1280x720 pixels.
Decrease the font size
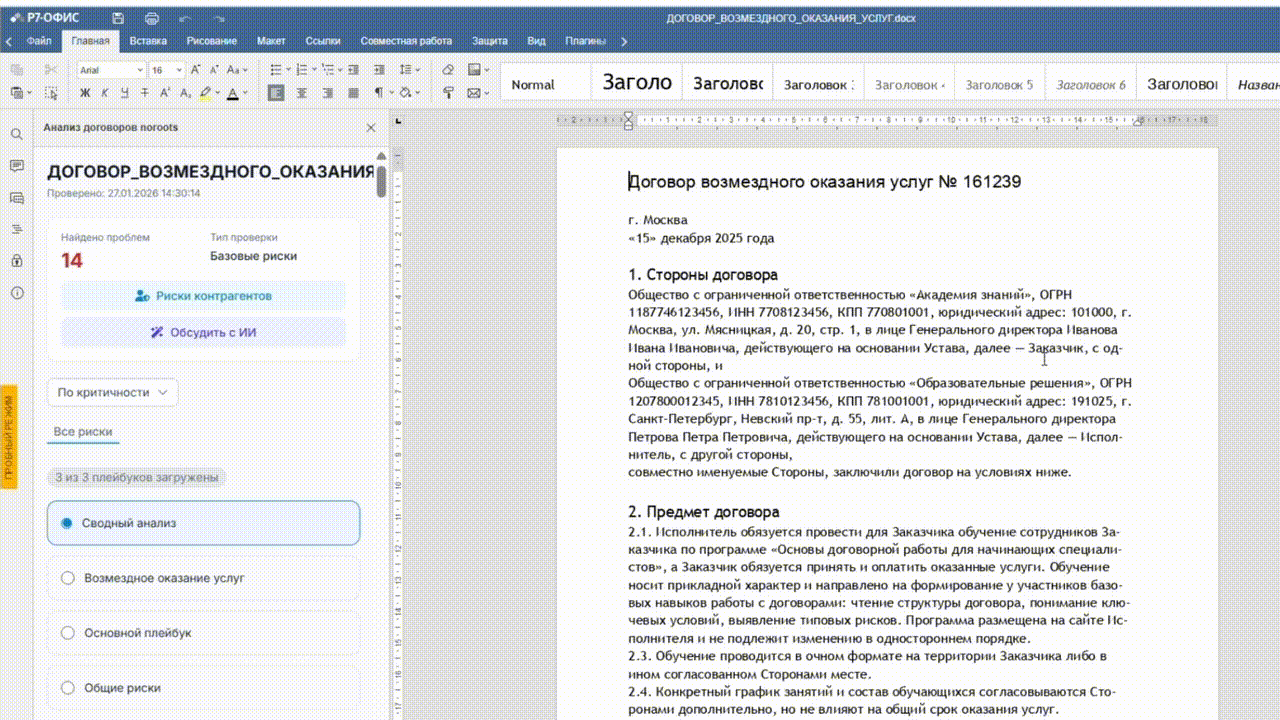(213, 70)
